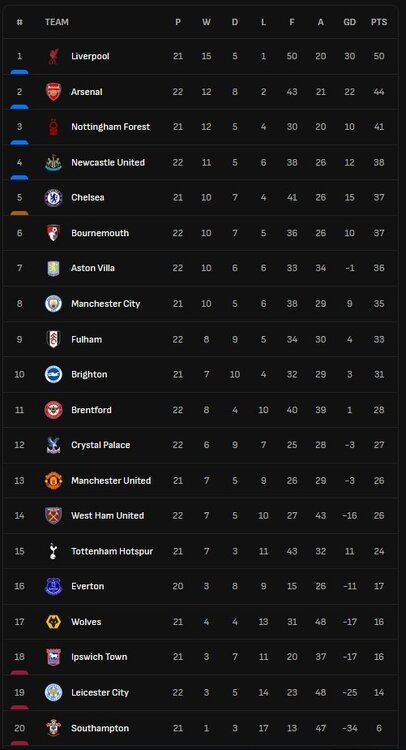Image resolution: width=406 pixels, height=750 pixels.
Task: Click the TEAM column header
Action: [56, 22]
